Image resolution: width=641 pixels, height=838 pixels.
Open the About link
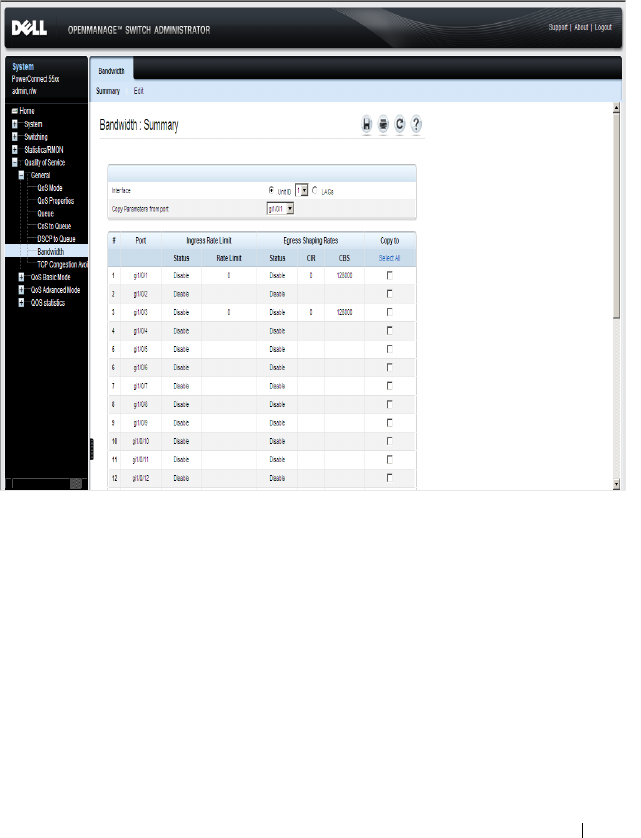(x=581, y=27)
